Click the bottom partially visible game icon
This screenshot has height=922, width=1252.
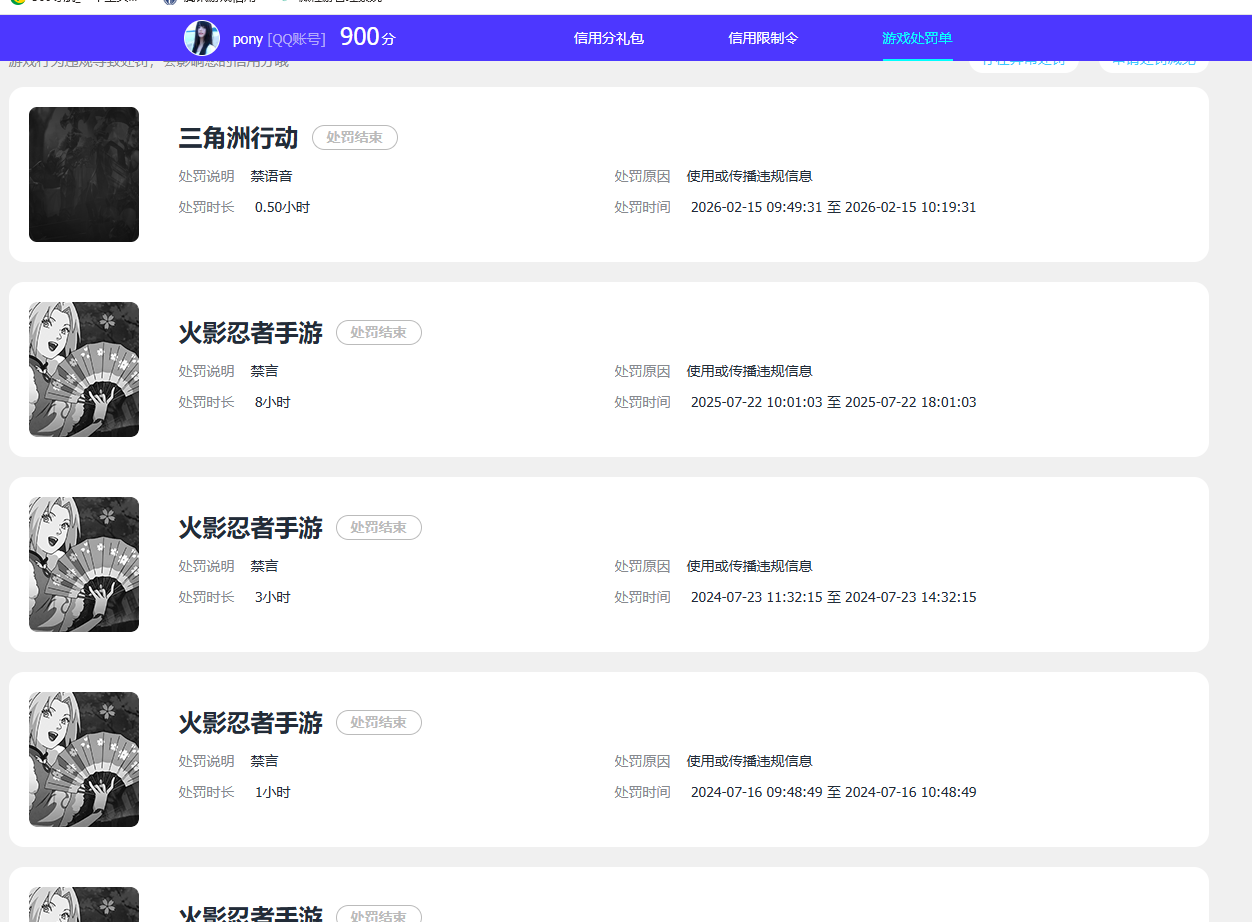point(84,905)
